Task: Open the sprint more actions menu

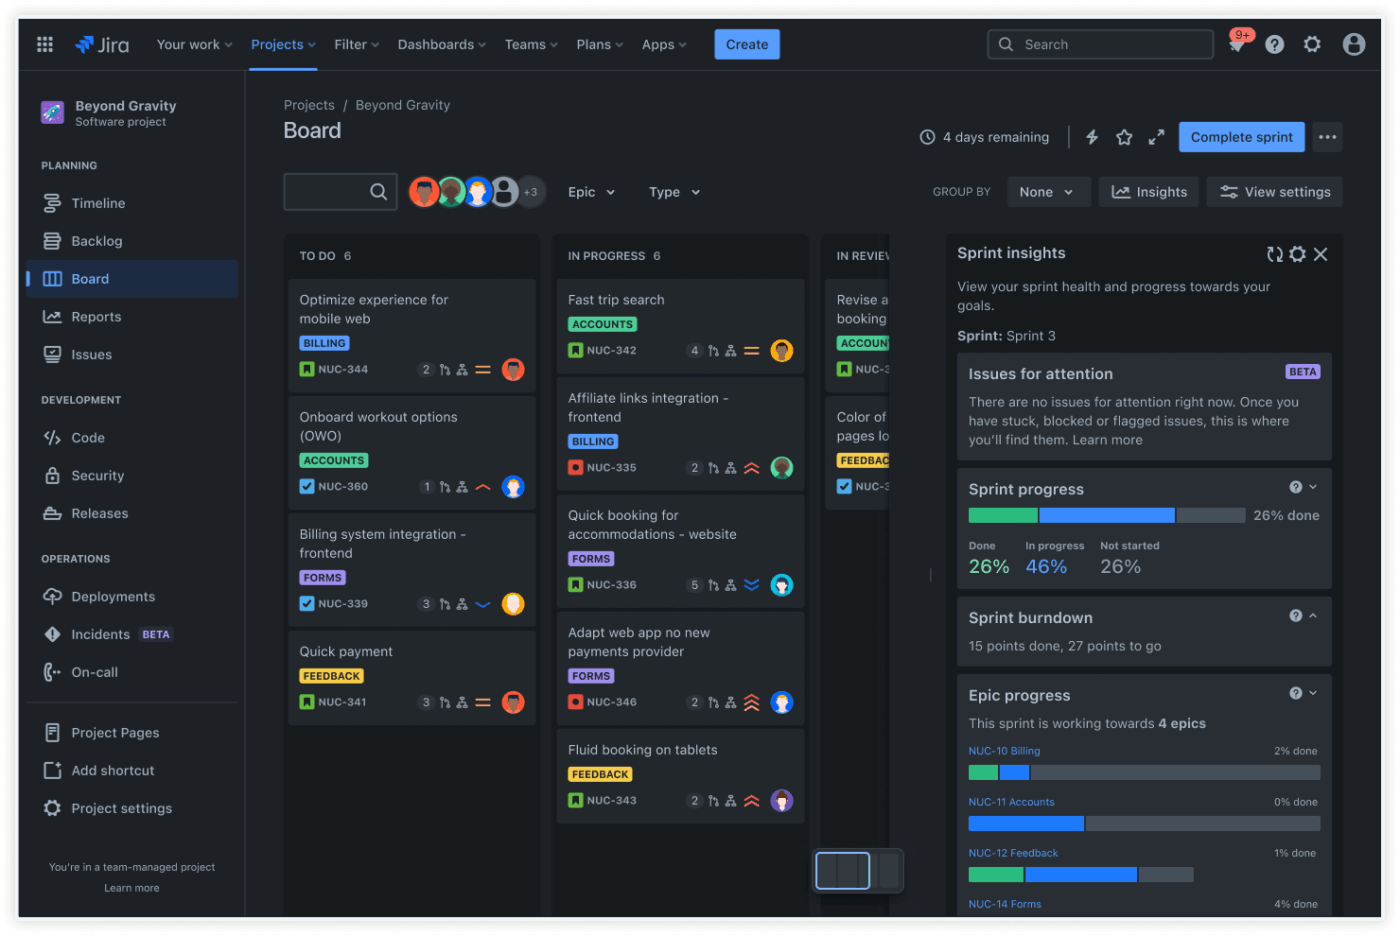Action: tap(1327, 137)
